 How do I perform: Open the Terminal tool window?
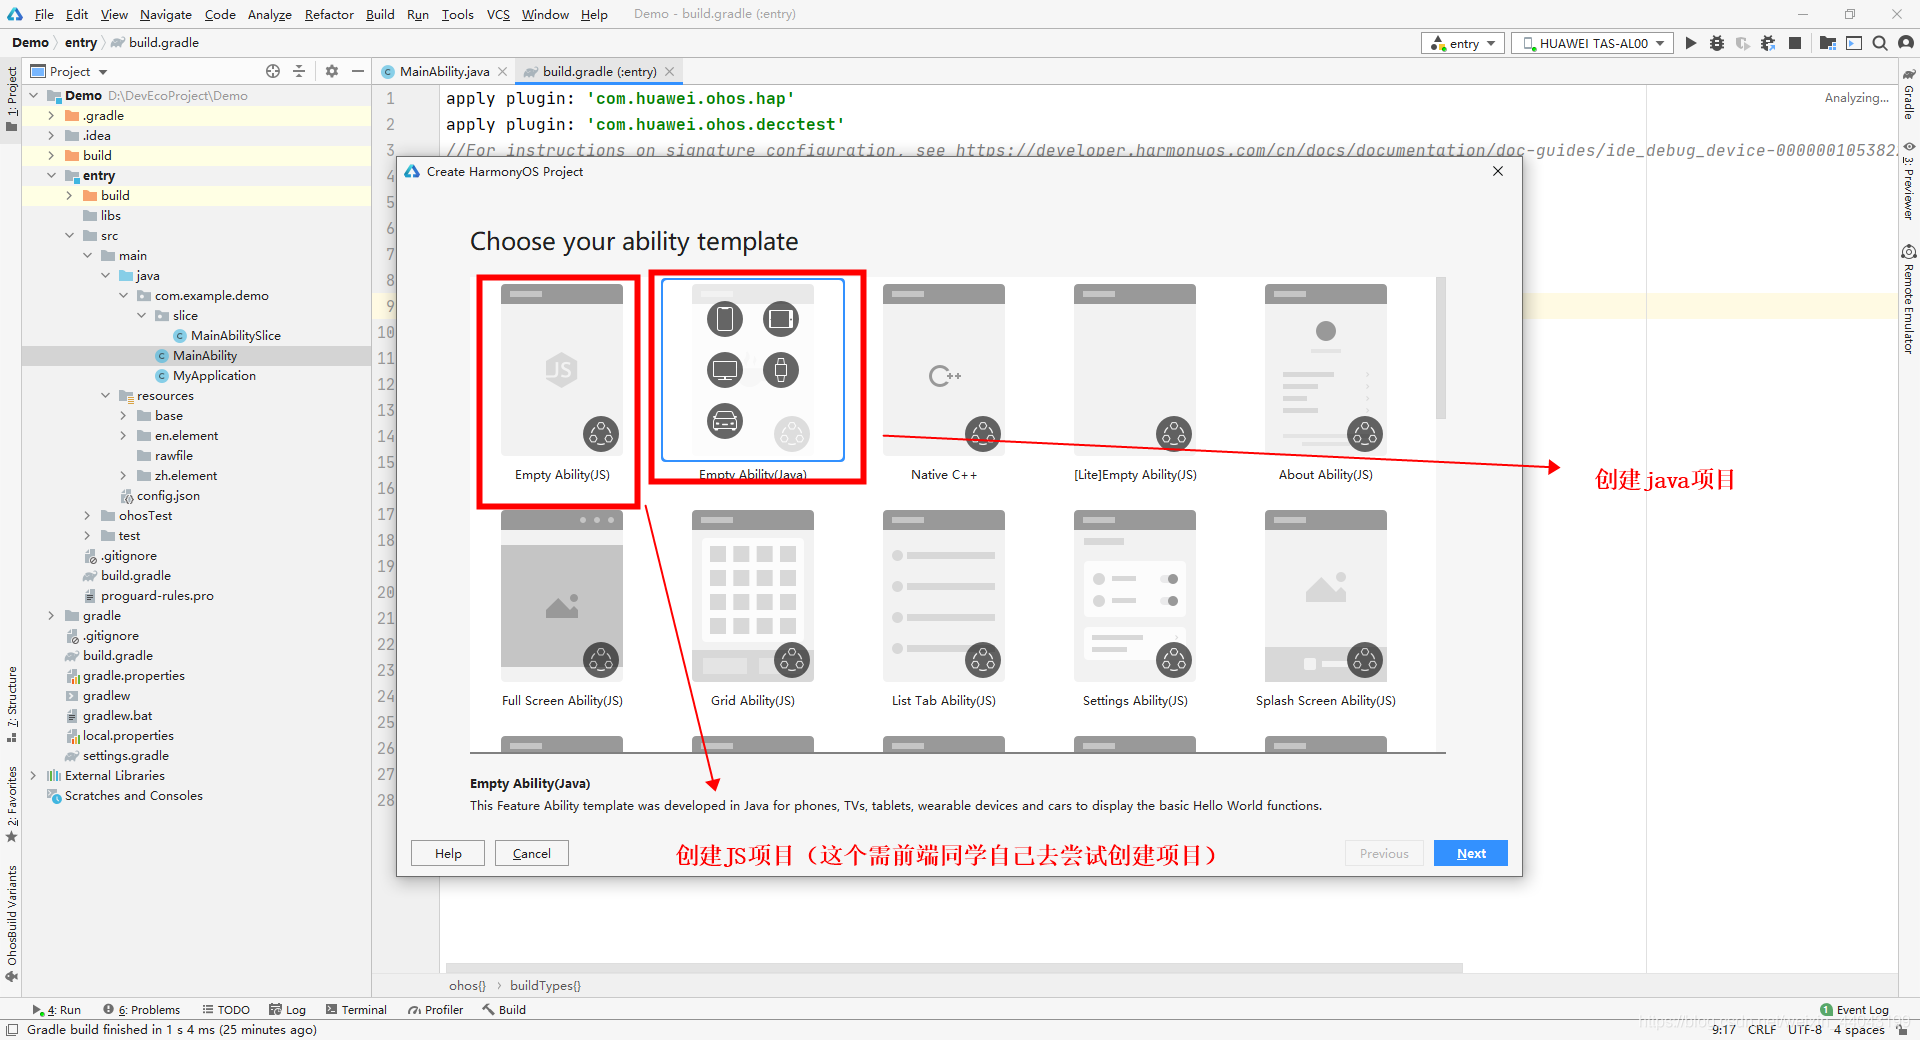[x=356, y=1010]
